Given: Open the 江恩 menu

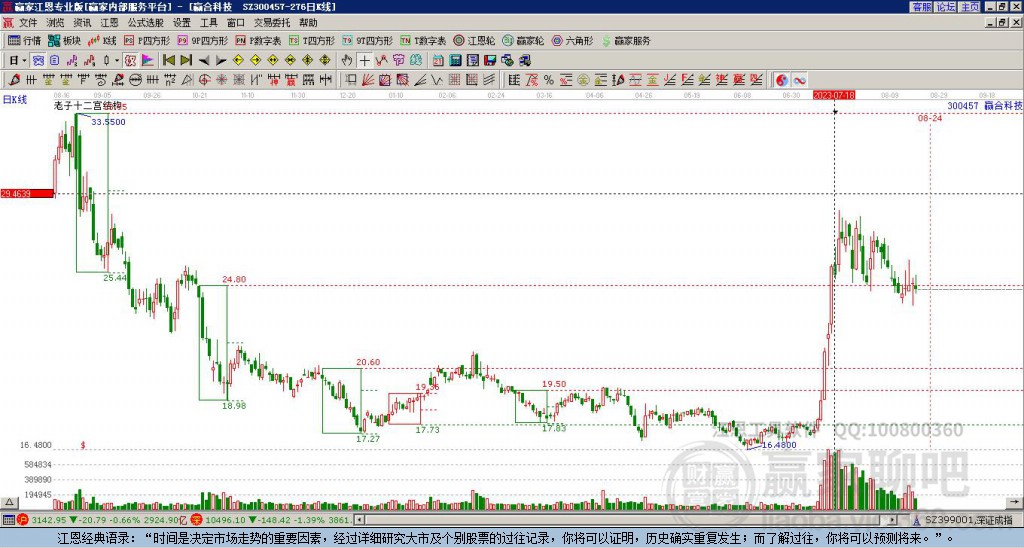Looking at the screenshot, I should (x=109, y=23).
